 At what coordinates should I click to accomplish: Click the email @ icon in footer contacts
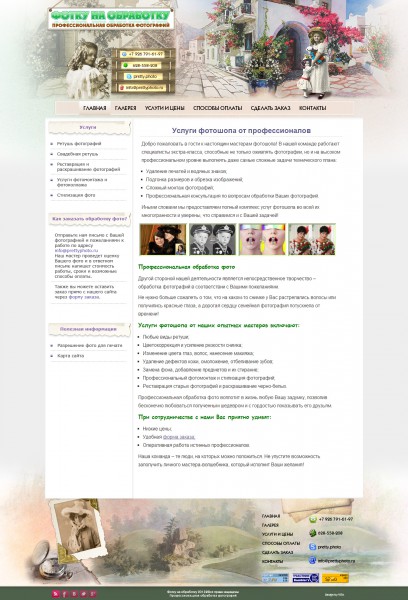tap(313, 560)
